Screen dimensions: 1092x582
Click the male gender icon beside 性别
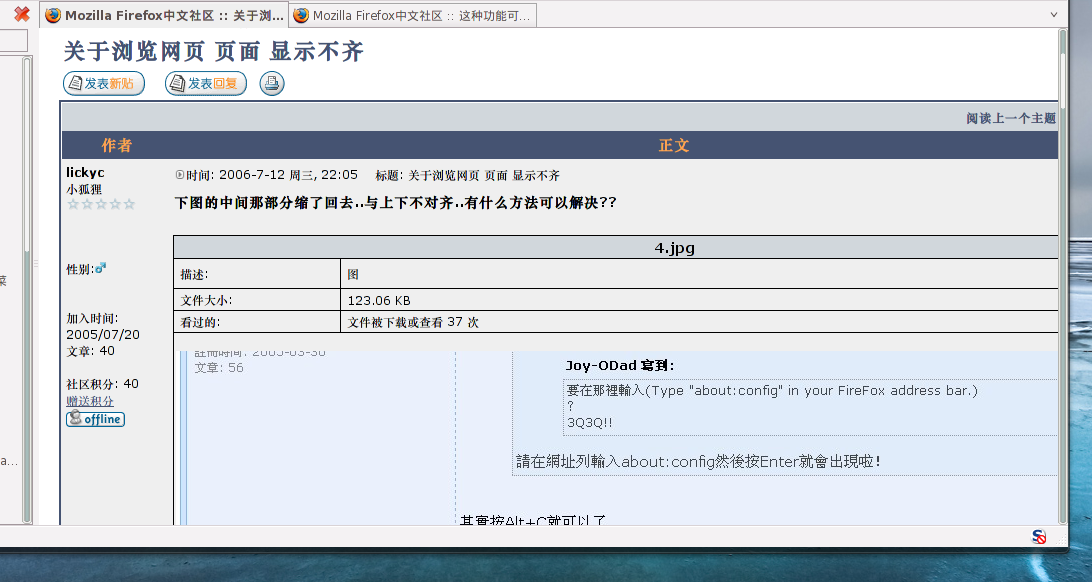[x=100, y=269]
